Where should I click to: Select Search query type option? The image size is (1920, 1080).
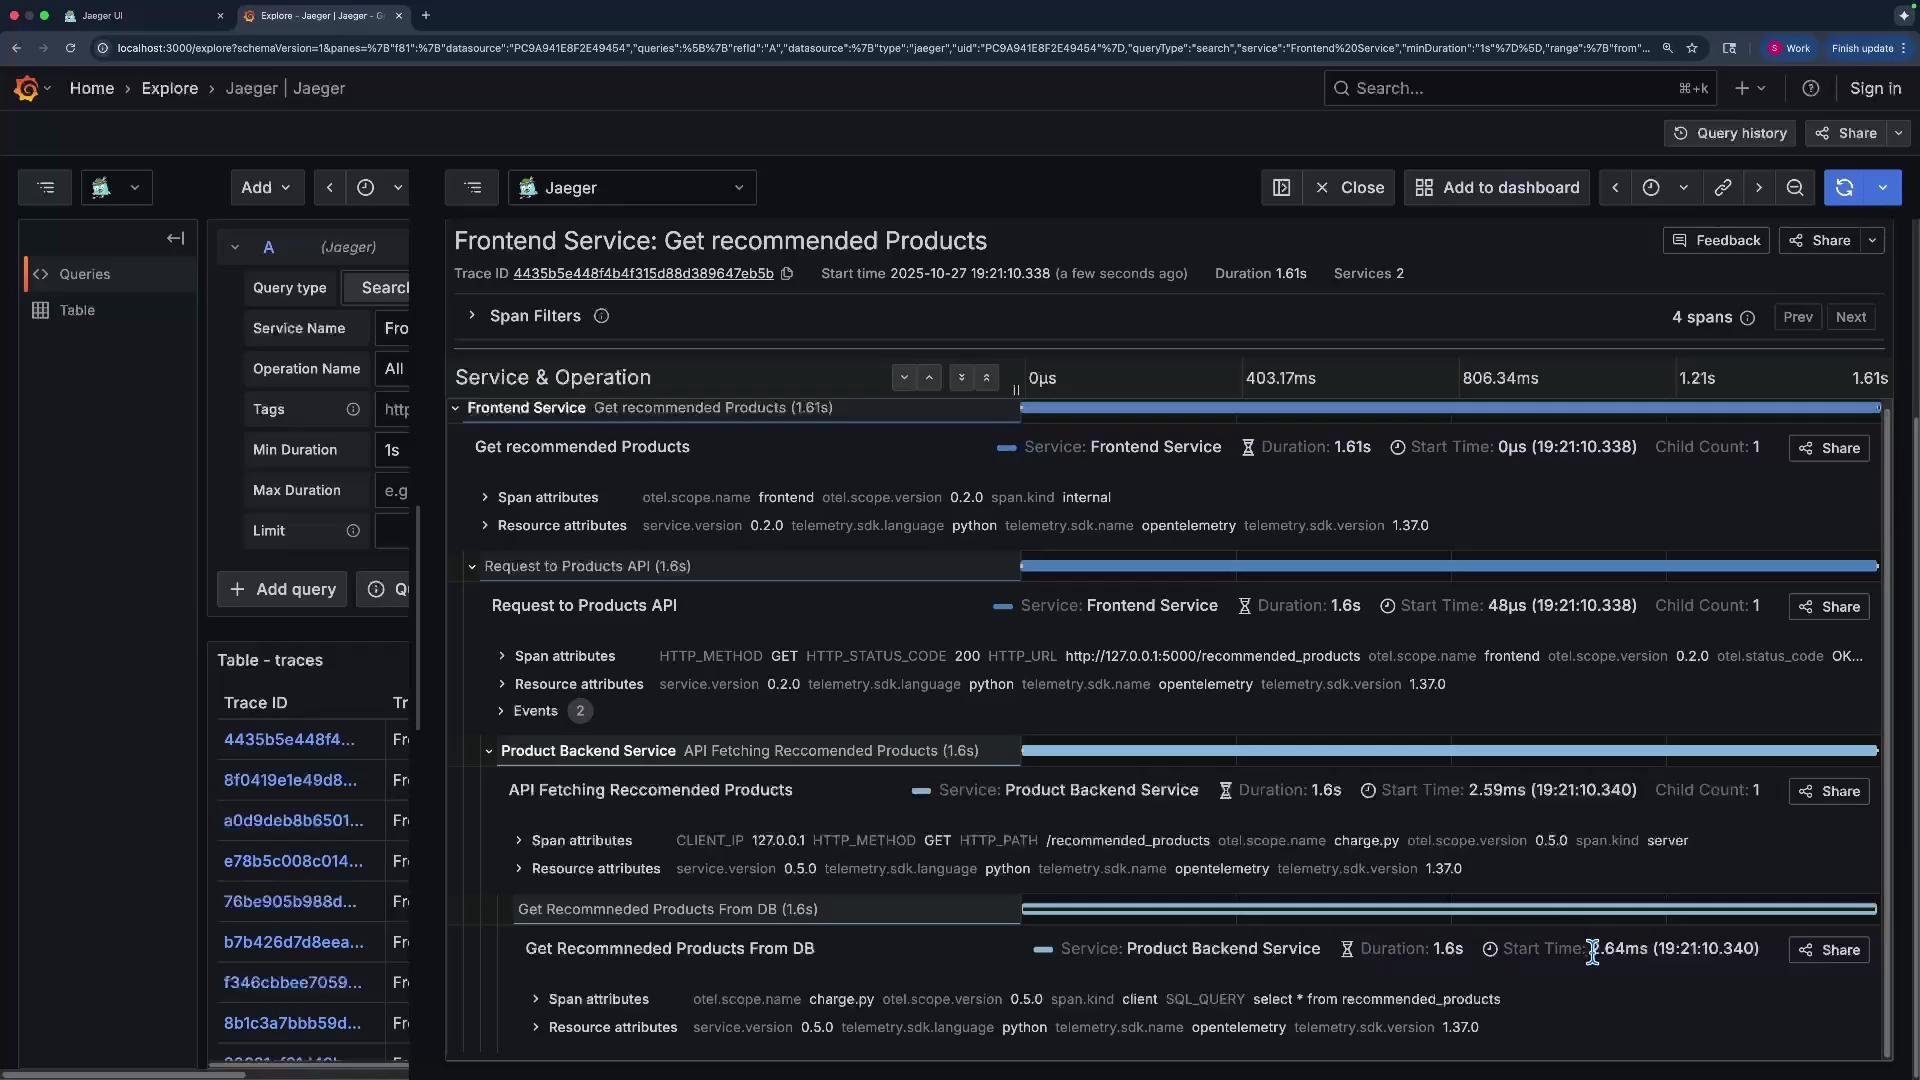click(377, 288)
